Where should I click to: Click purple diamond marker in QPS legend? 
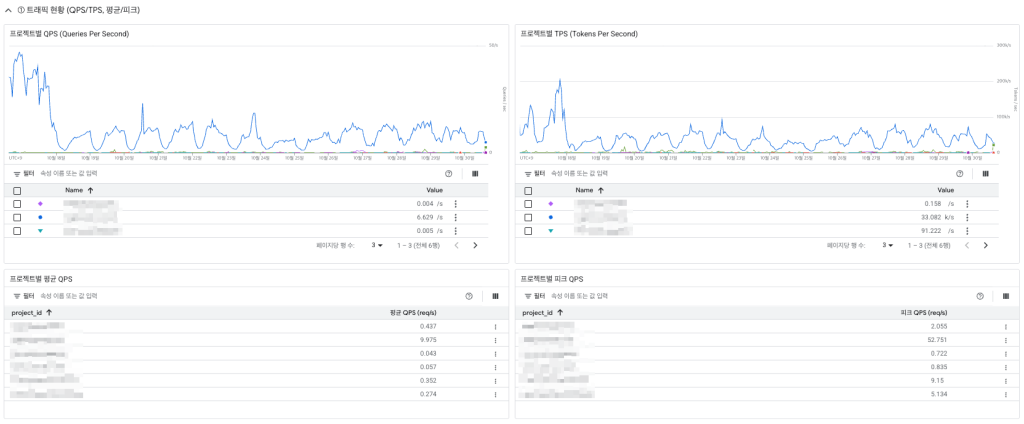[40, 204]
